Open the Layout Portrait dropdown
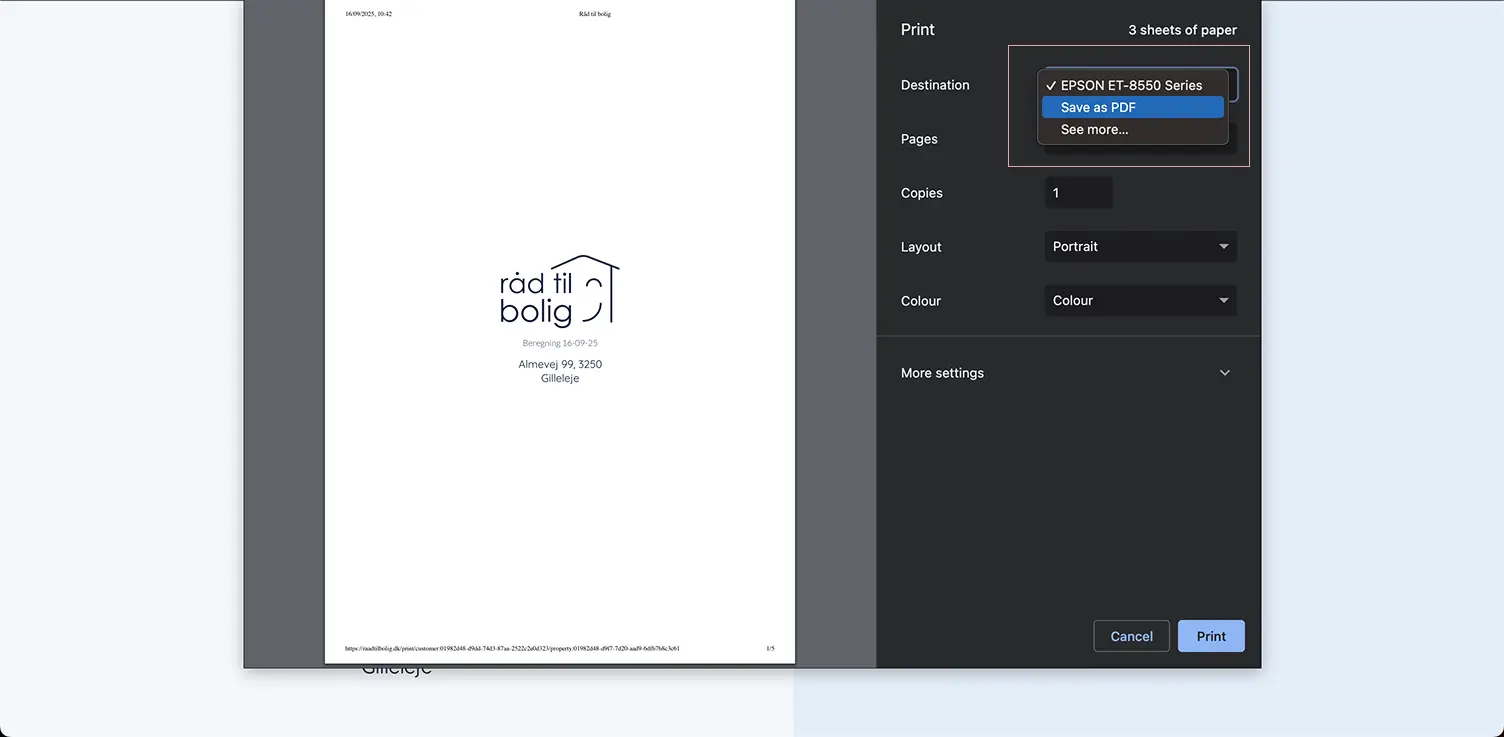Screen dimensions: 1504x737 click(1140, 247)
